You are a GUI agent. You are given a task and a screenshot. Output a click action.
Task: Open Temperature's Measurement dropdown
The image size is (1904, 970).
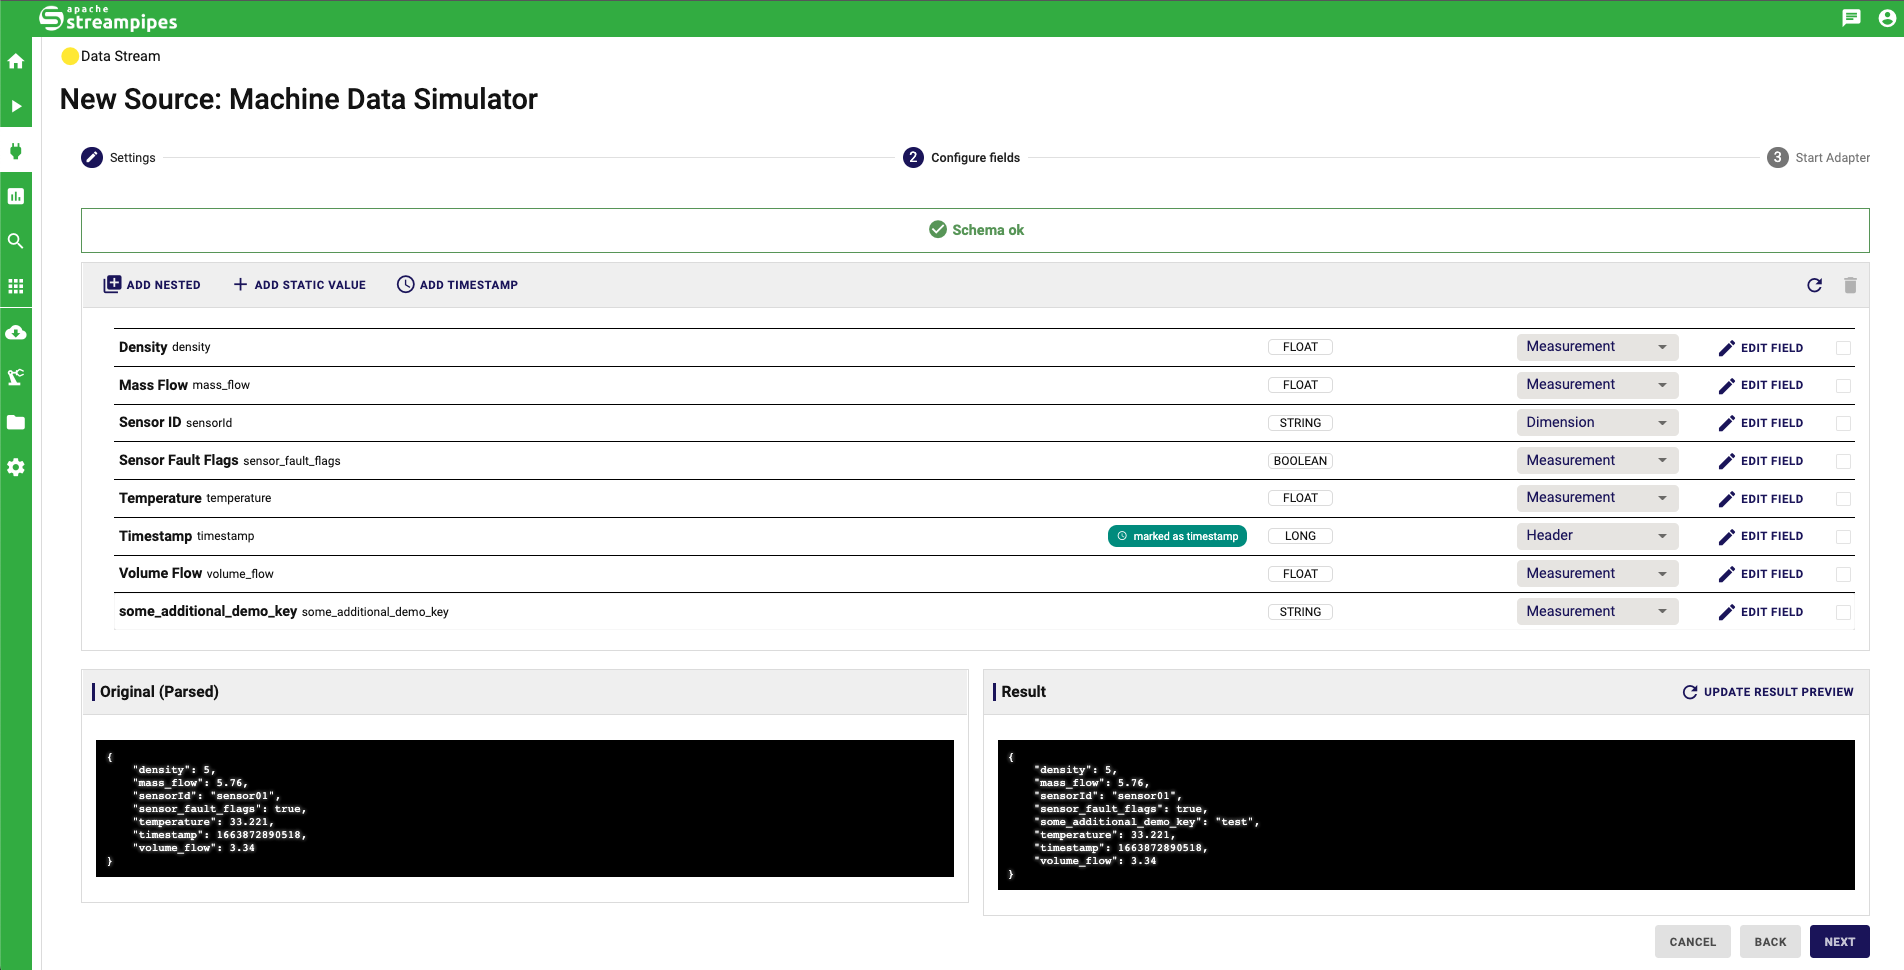[x=1596, y=498]
